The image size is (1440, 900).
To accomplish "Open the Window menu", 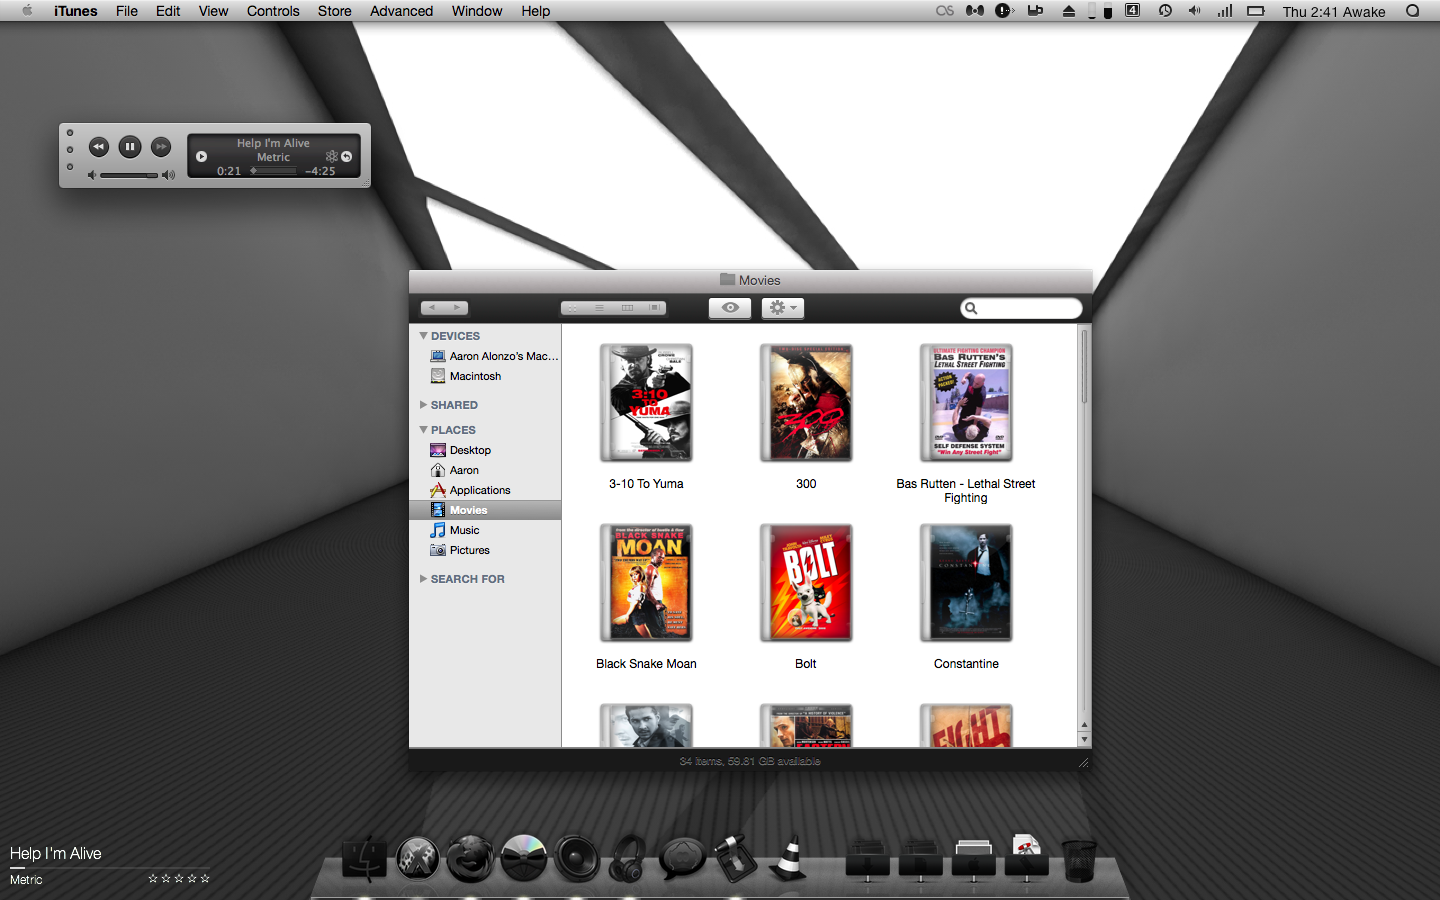I will point(477,11).
